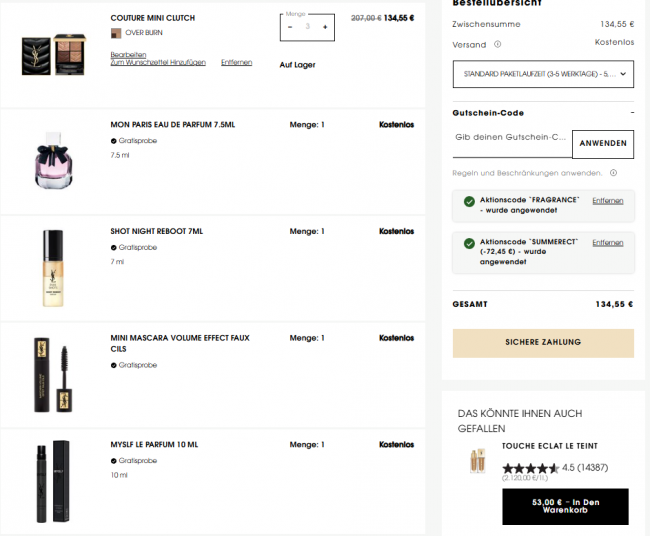Click Bearbeiten link for Couture Mini Clutch
Screen dimensions: 650x536
128,55
